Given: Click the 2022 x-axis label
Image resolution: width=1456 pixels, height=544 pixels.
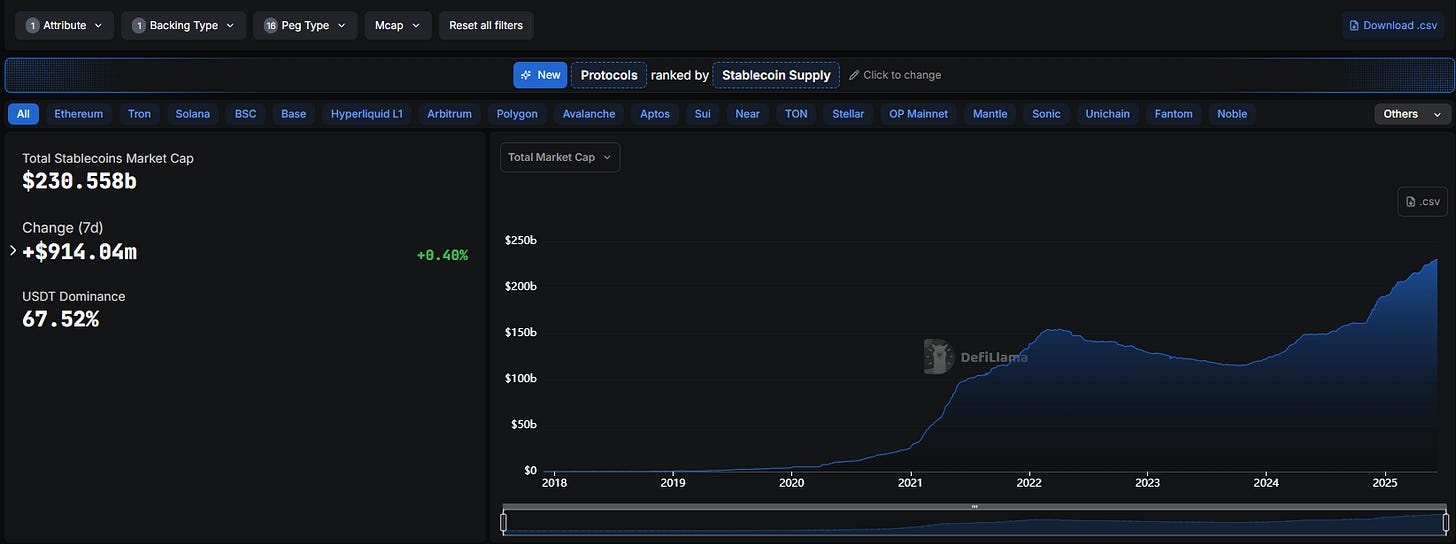Looking at the screenshot, I should click(1029, 482).
